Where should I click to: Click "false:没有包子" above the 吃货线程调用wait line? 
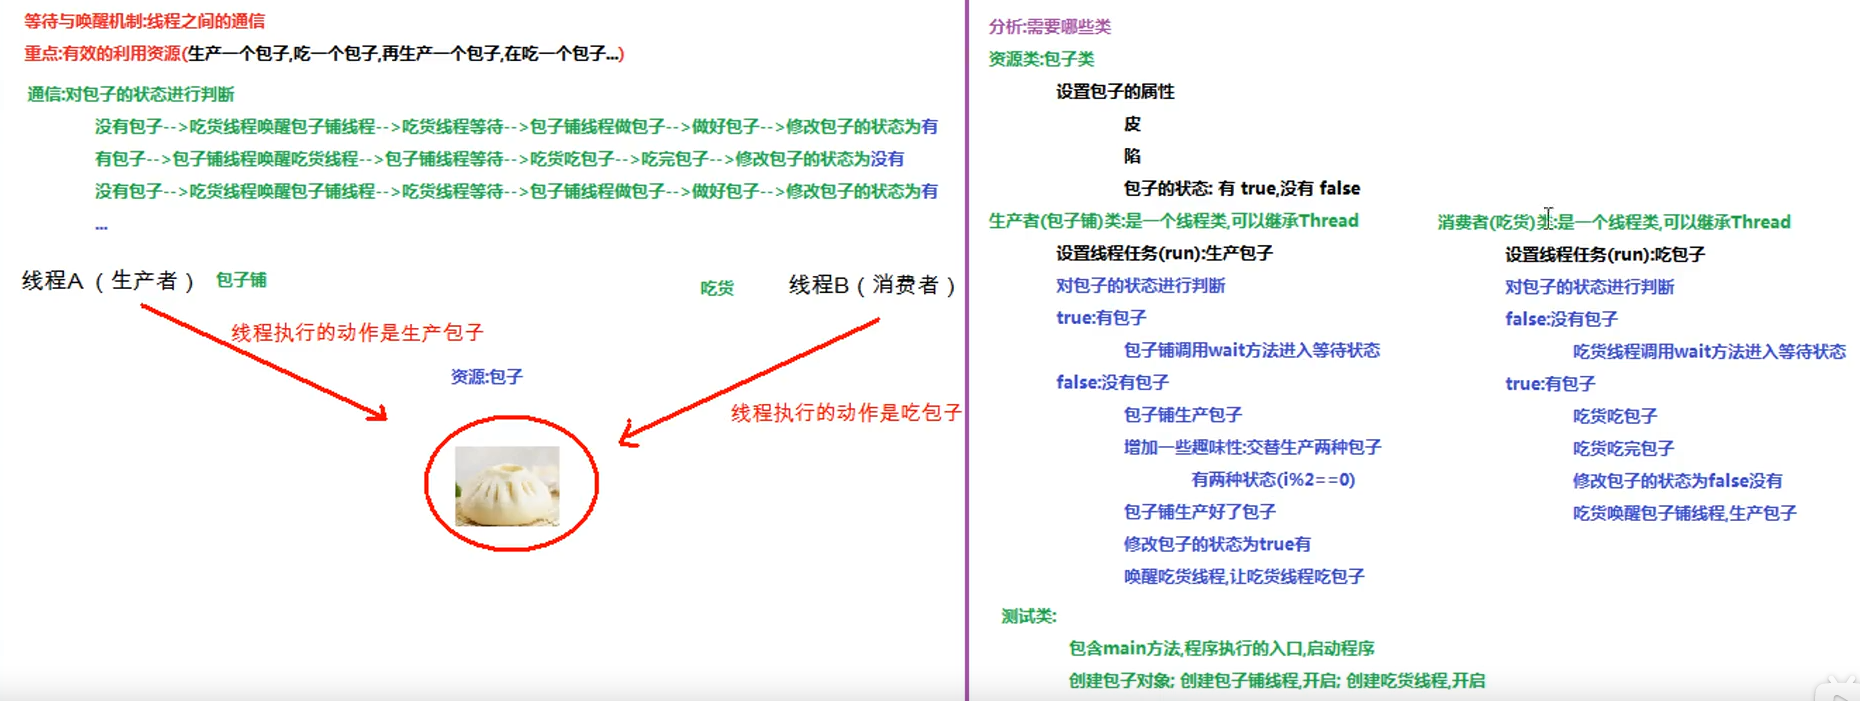pos(1561,320)
